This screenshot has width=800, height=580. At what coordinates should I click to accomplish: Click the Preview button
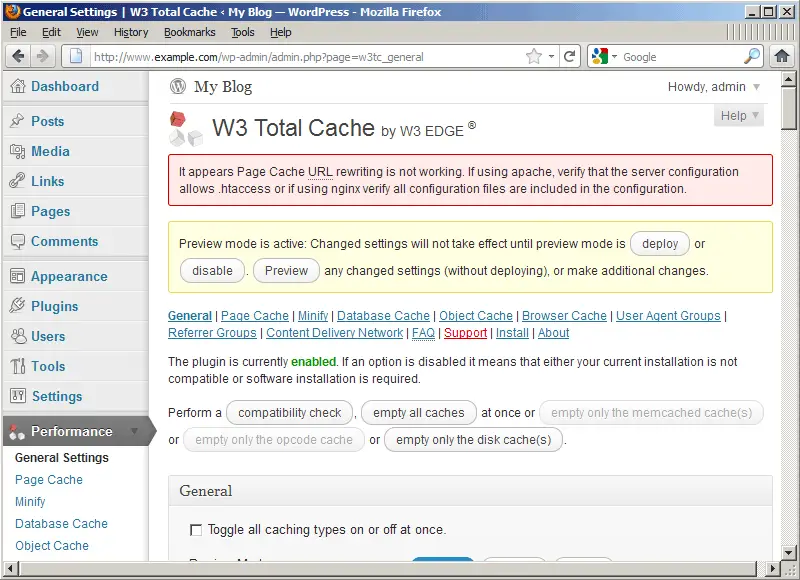(x=286, y=271)
